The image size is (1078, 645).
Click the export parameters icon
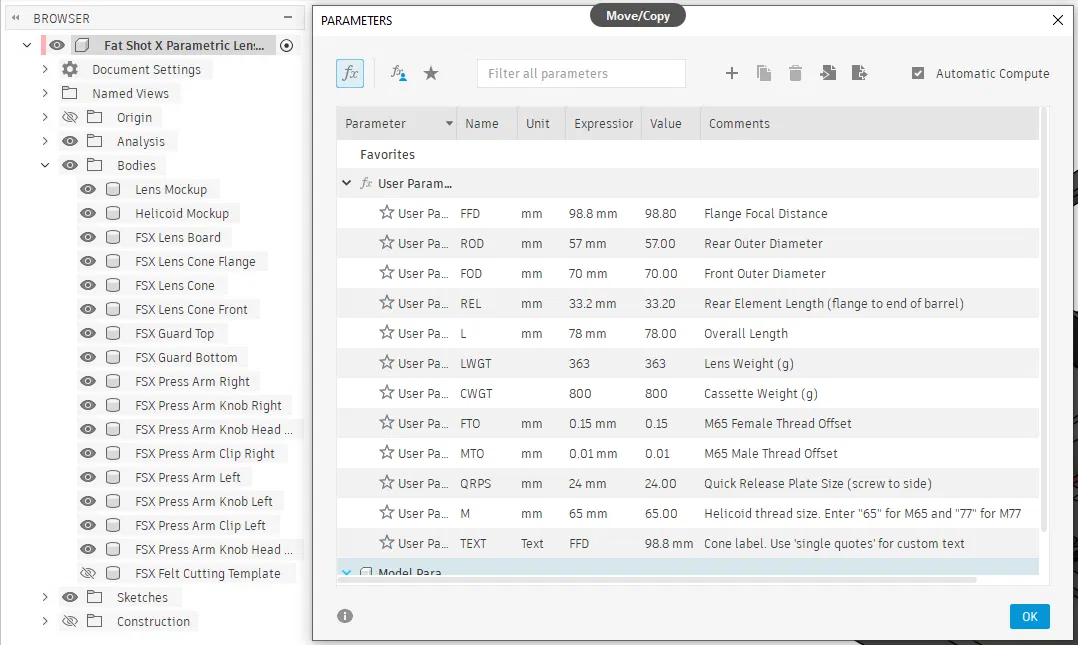click(859, 74)
